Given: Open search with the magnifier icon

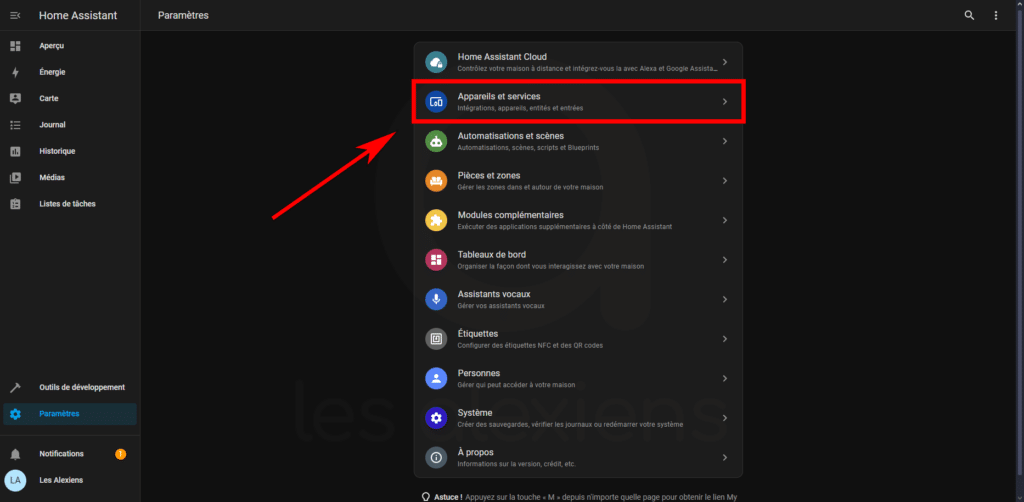Looking at the screenshot, I should click(x=969, y=16).
